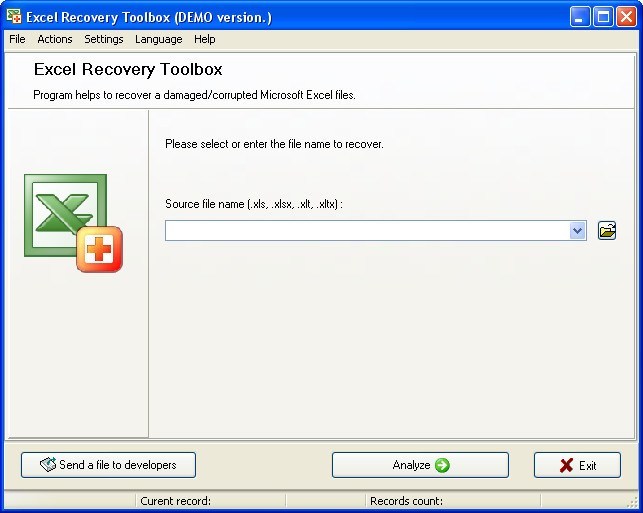Viewport: 643px width, 513px height.
Task: Click the open folder browse icon
Action: coord(606,231)
